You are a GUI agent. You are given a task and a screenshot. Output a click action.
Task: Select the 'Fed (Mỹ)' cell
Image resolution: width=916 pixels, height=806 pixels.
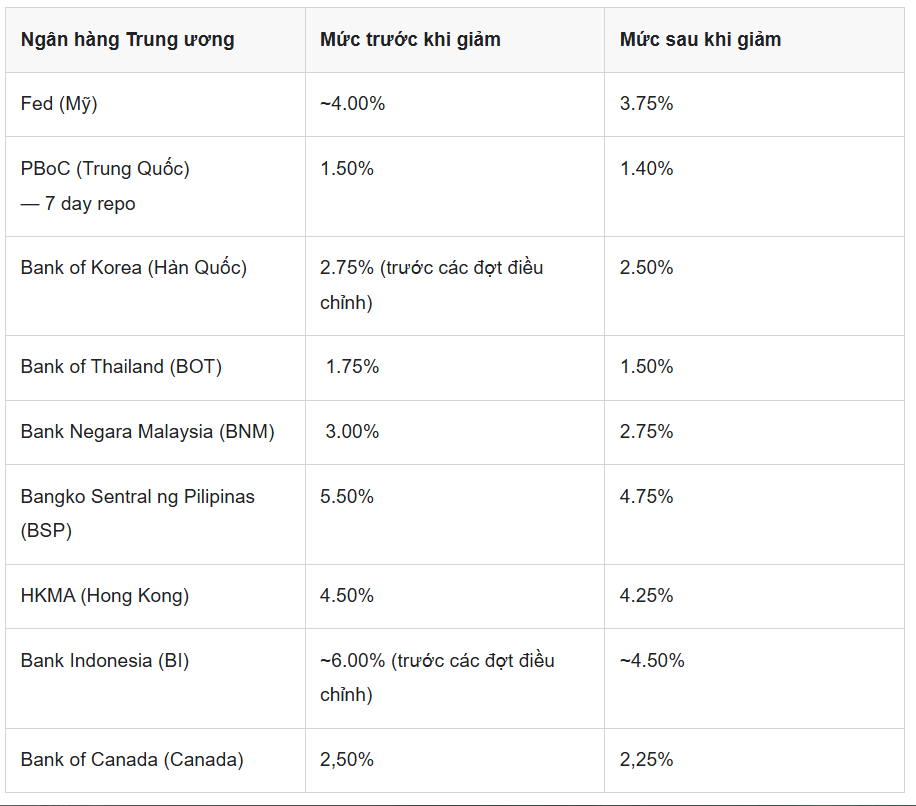pyautogui.click(x=59, y=104)
